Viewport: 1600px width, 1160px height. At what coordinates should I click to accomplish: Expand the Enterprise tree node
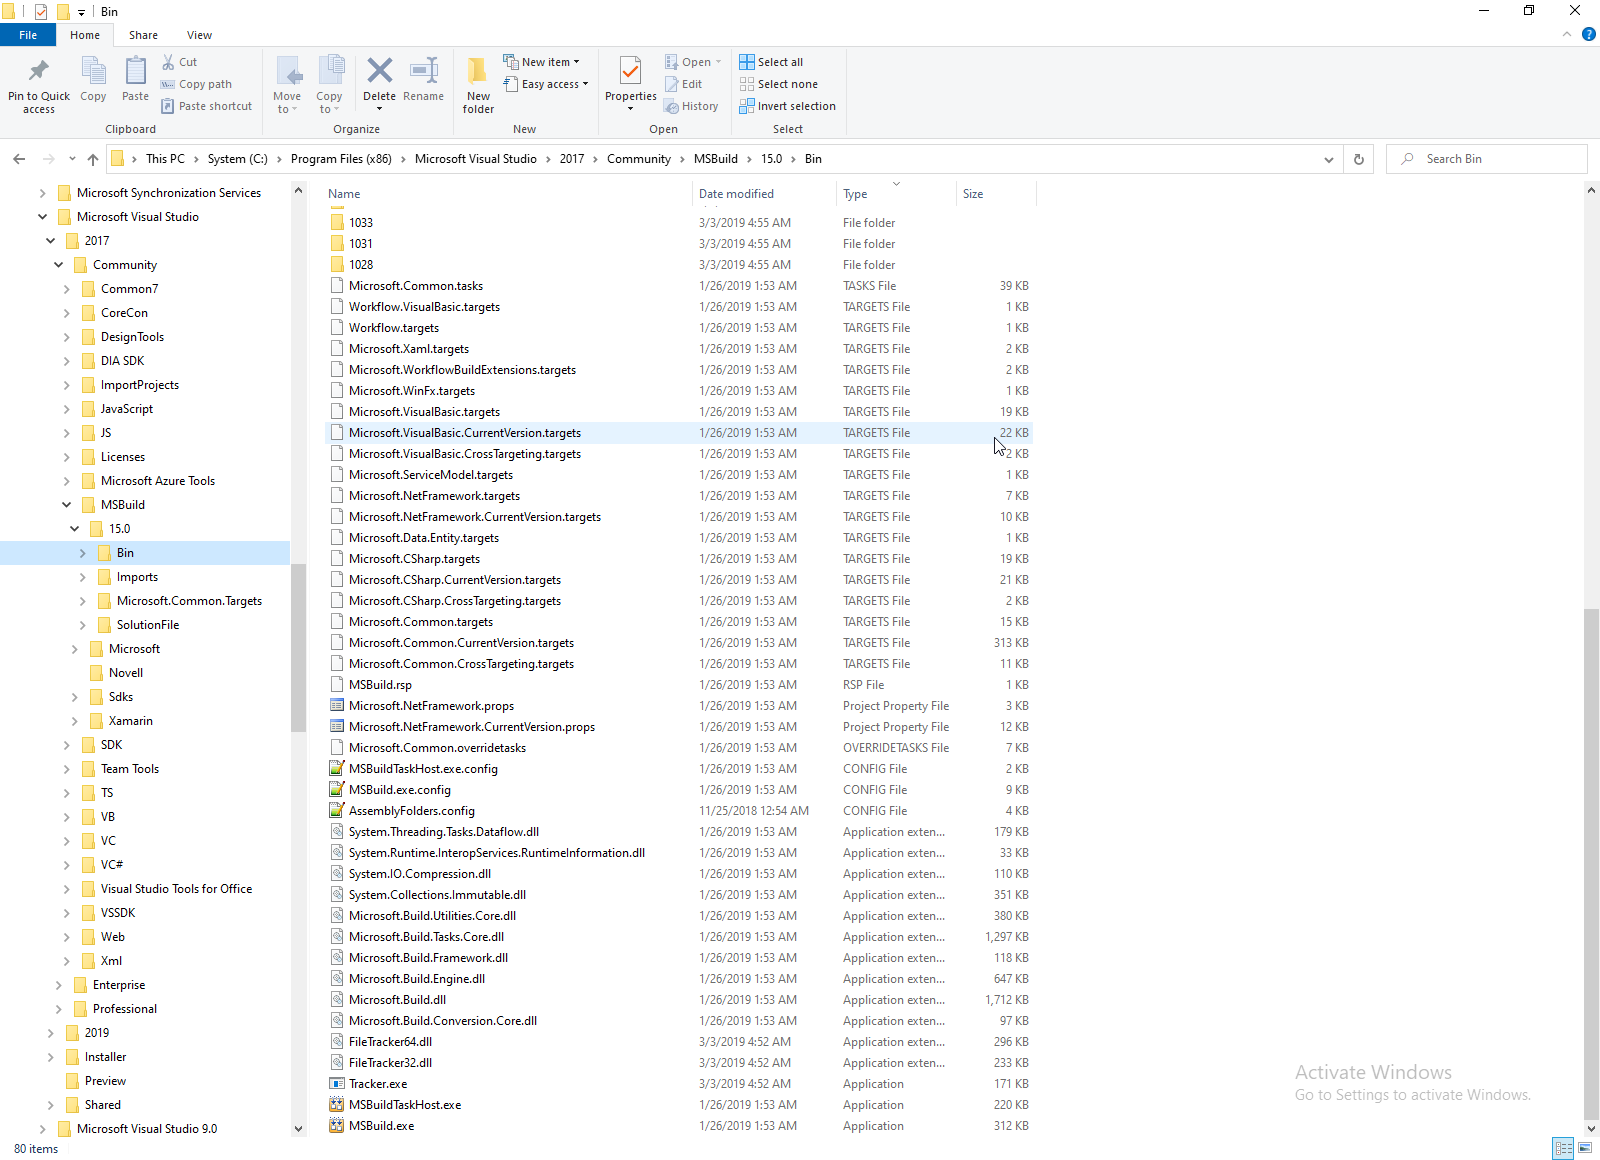(x=58, y=985)
